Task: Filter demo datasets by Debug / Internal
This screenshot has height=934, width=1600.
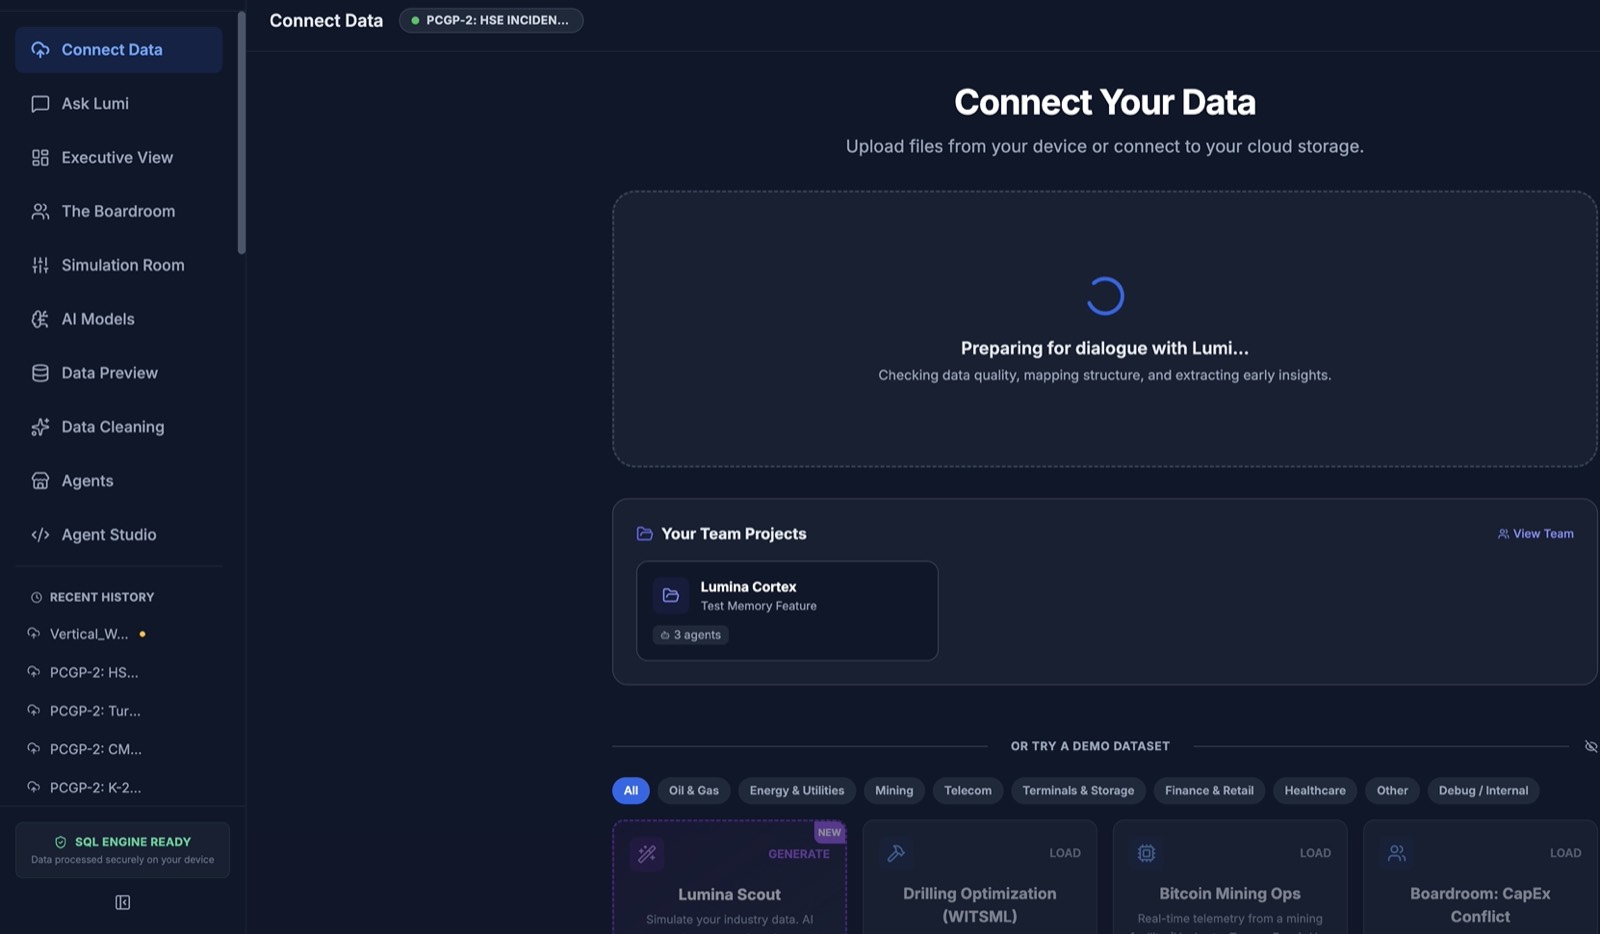Action: click(1483, 791)
